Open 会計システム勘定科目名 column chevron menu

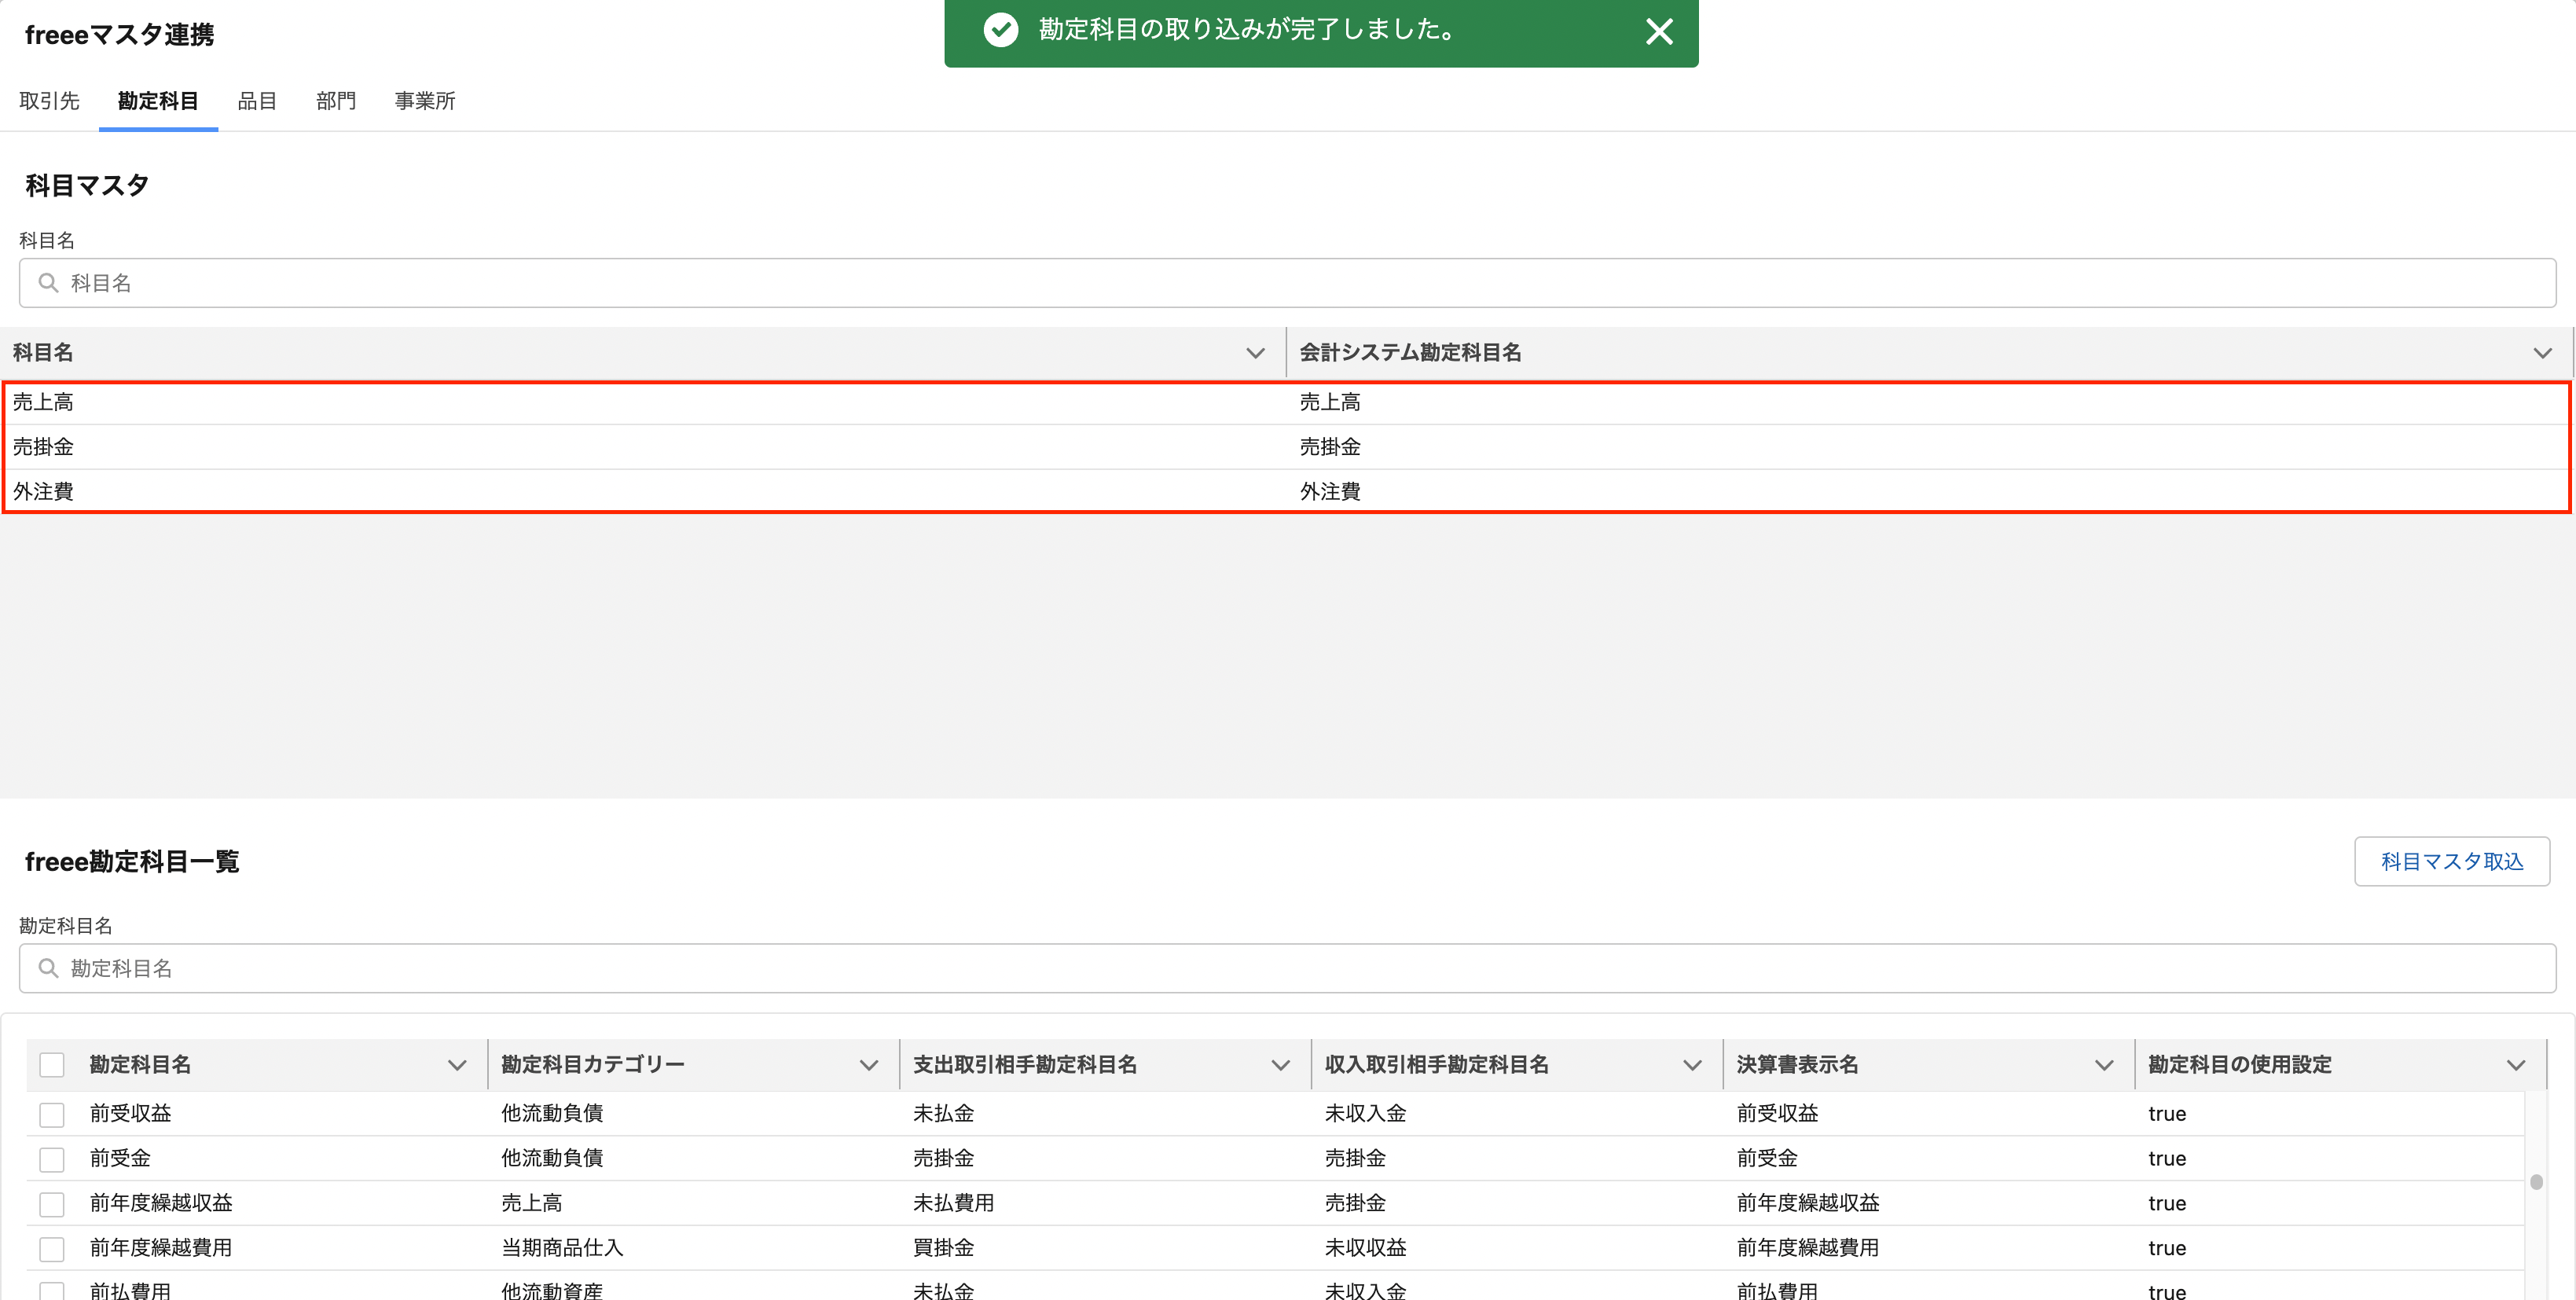pos(2542,353)
